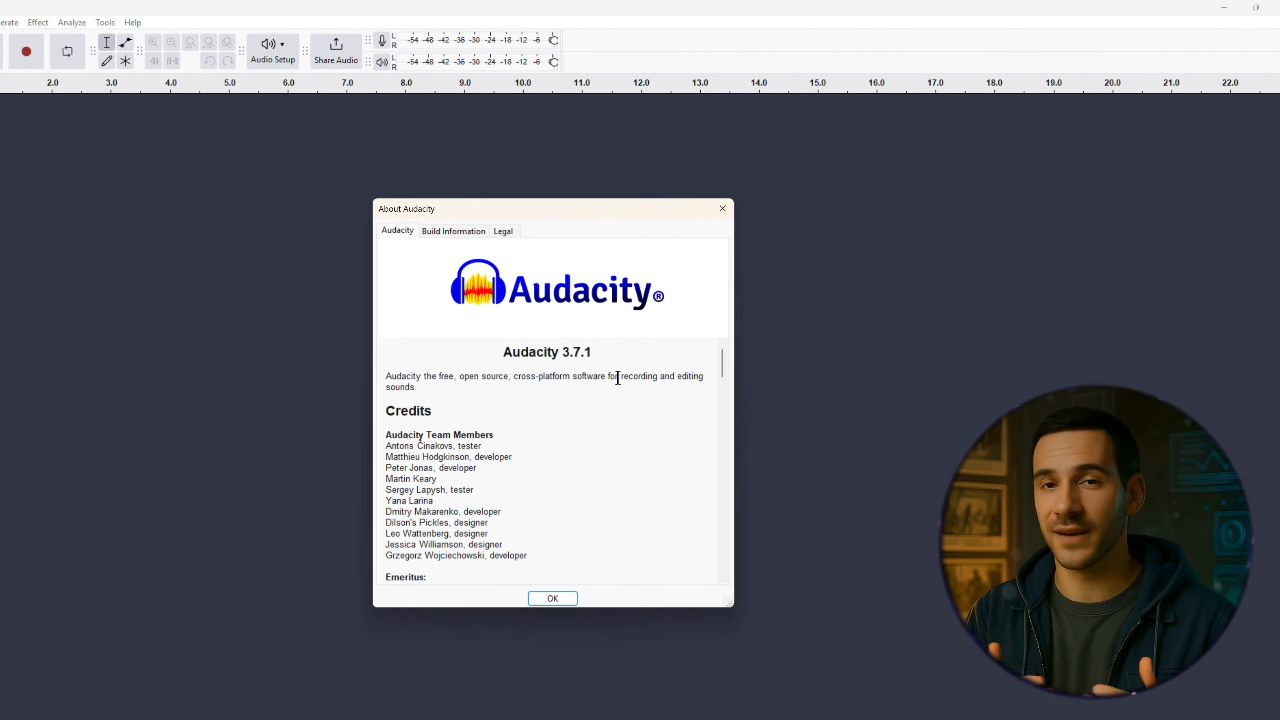Open the Effect menu

click(x=38, y=22)
